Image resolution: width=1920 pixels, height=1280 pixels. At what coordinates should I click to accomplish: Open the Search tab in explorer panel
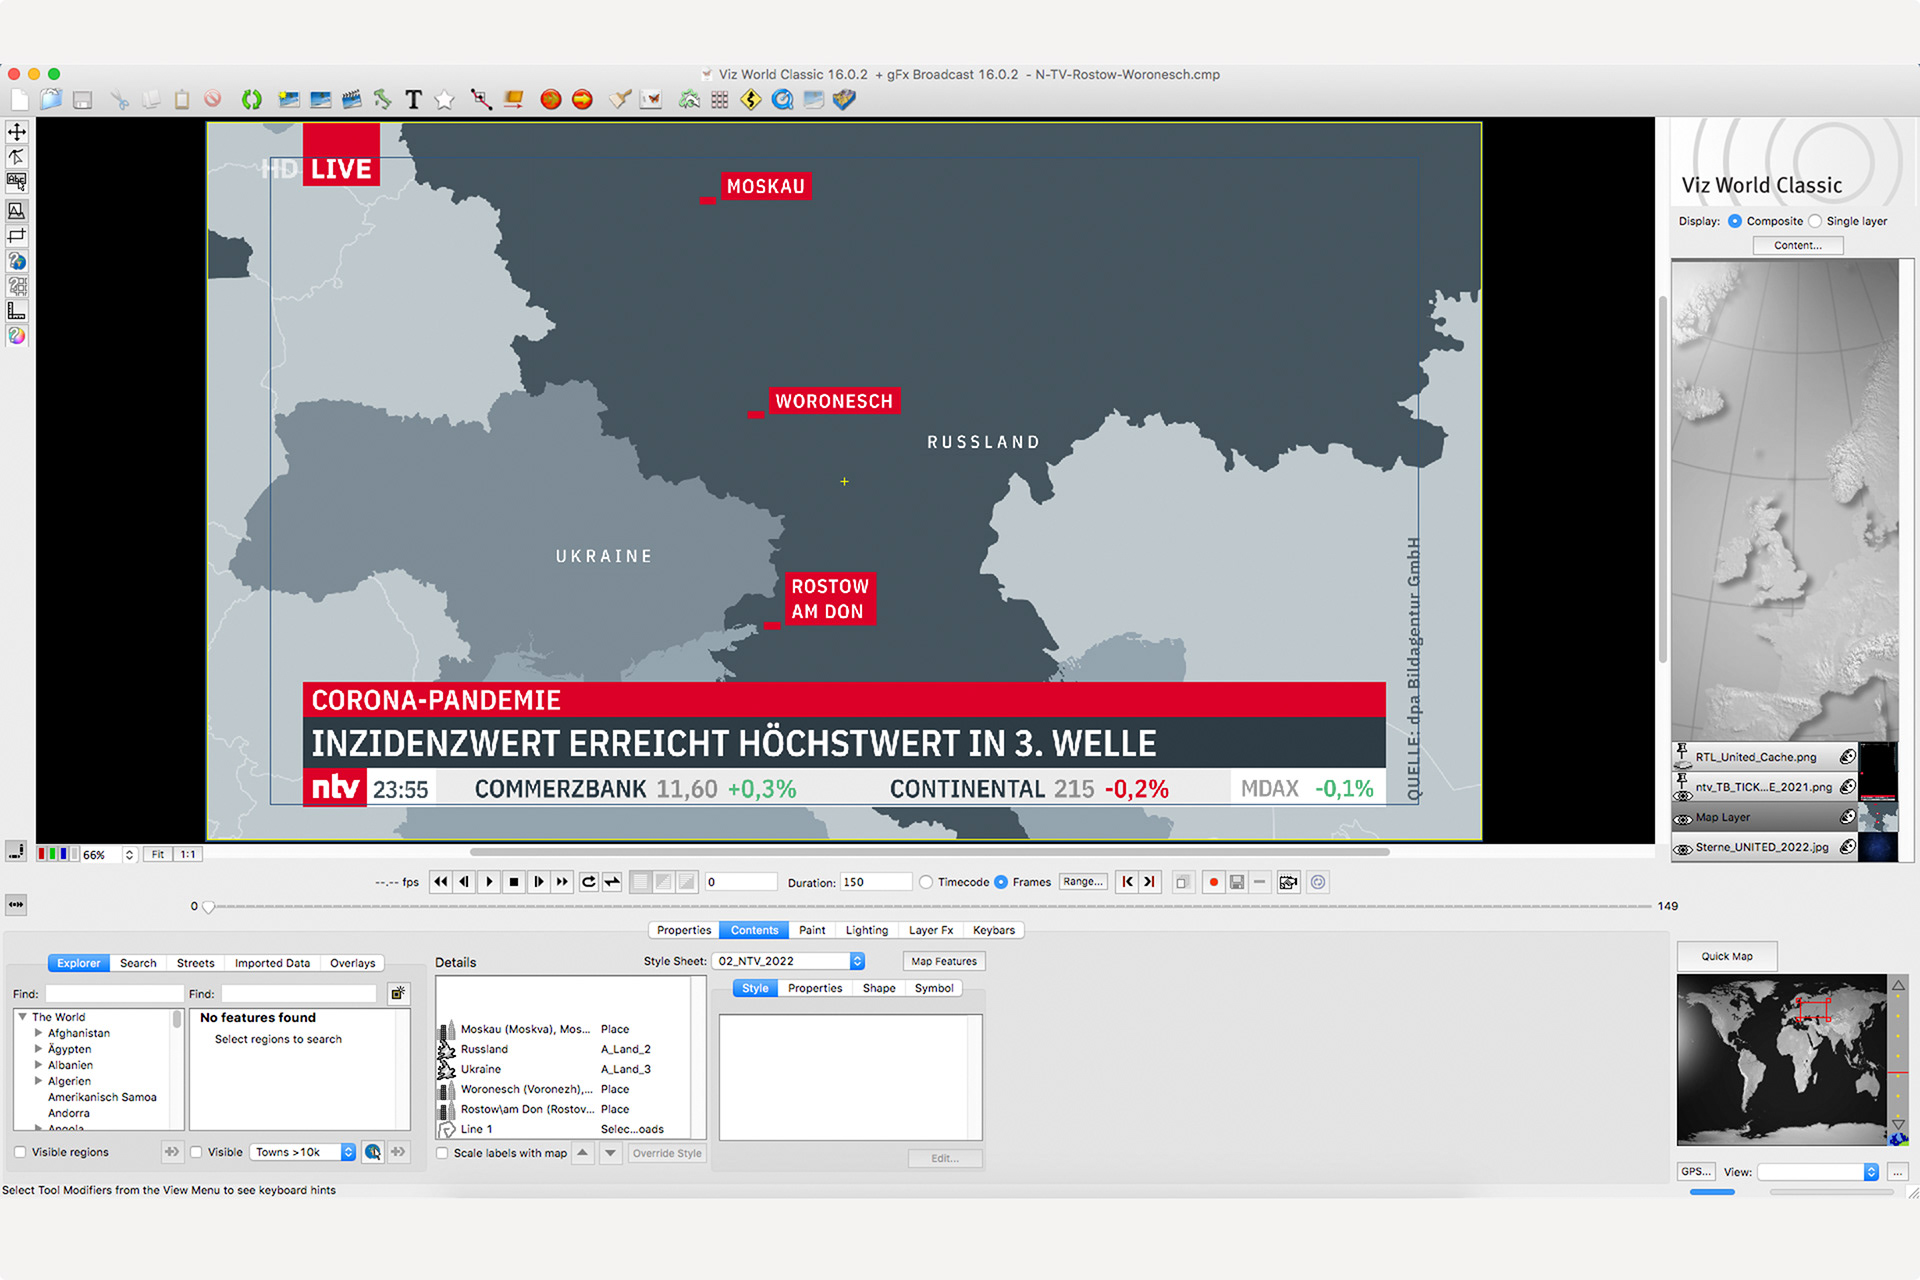pos(138,963)
